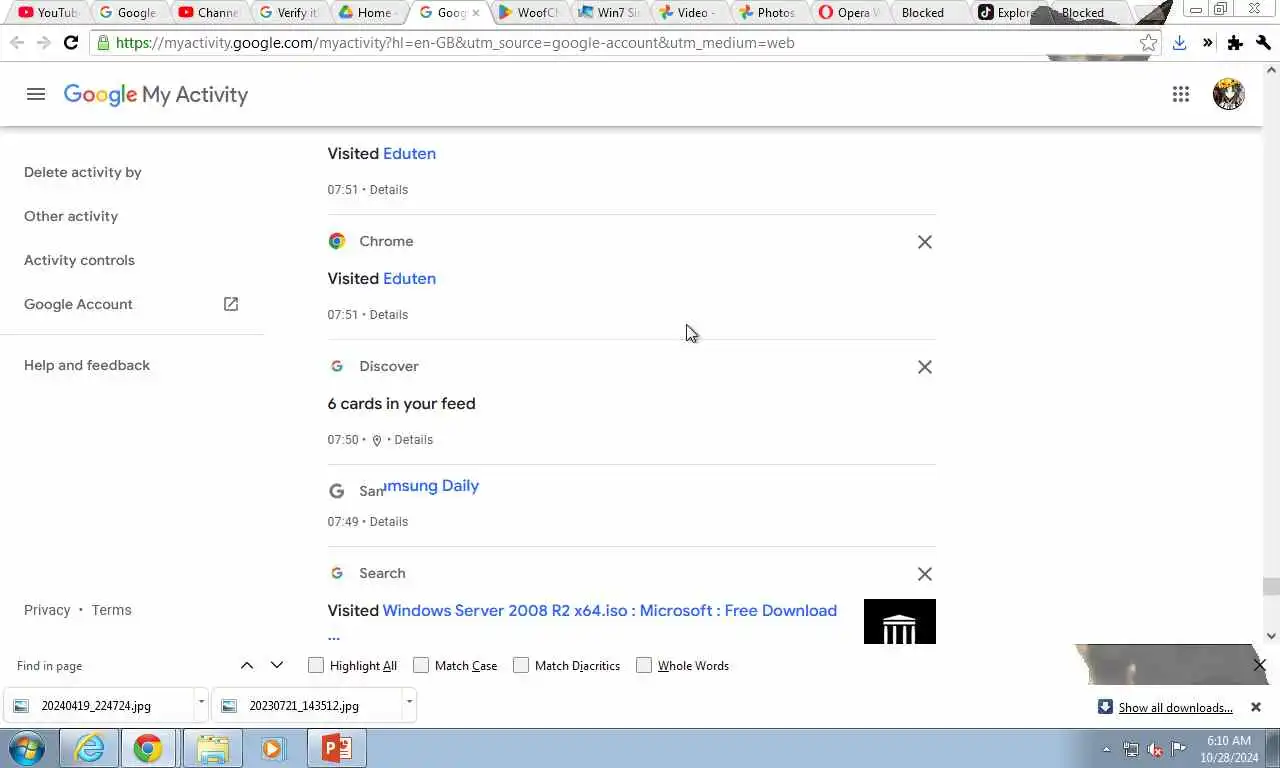This screenshot has width=1280, height=768.
Task: Open the Samsung Daily link
Action: [430, 485]
